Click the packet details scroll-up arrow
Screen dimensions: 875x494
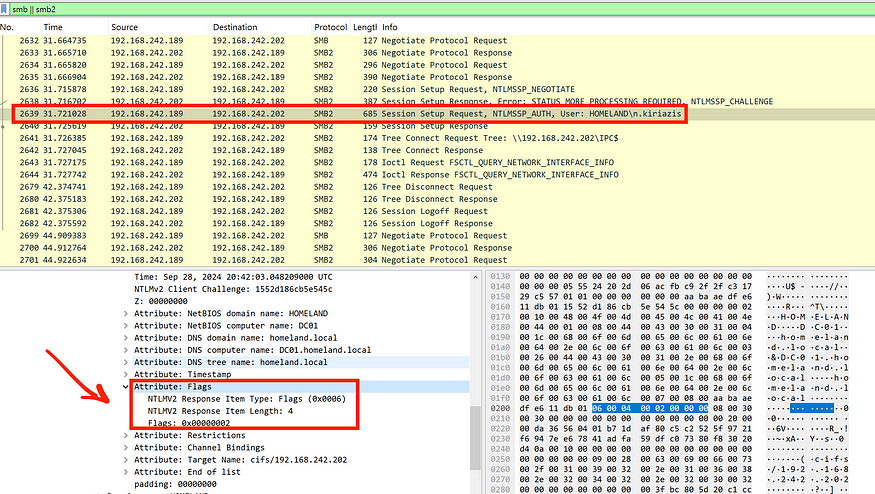(x=475, y=277)
